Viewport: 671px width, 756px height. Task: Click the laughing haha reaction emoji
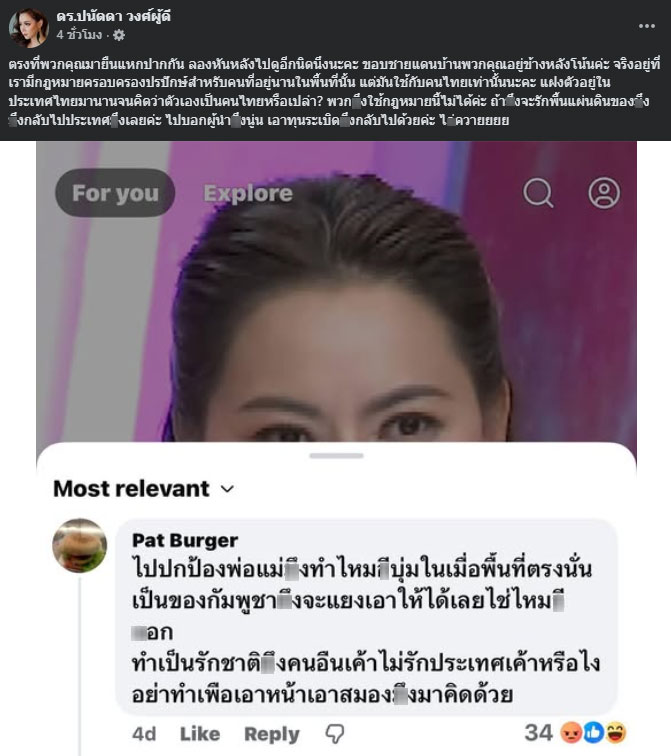tap(616, 733)
